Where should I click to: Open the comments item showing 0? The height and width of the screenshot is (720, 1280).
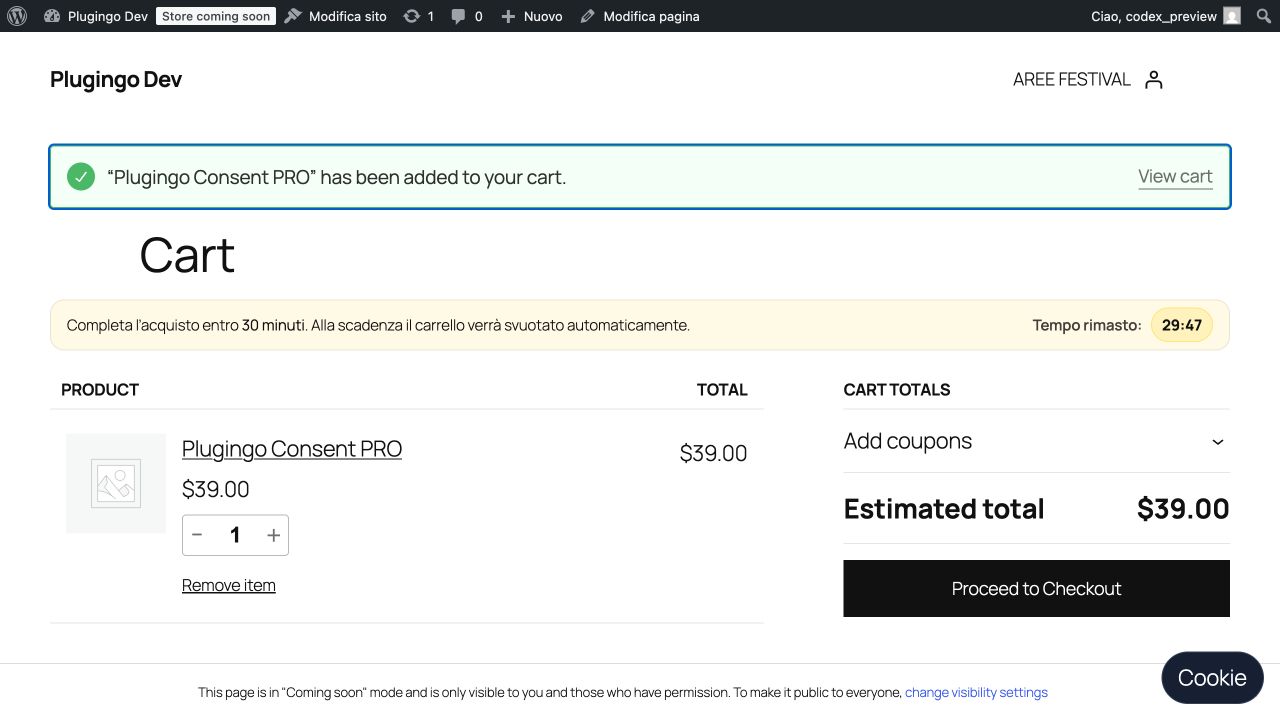coord(467,16)
